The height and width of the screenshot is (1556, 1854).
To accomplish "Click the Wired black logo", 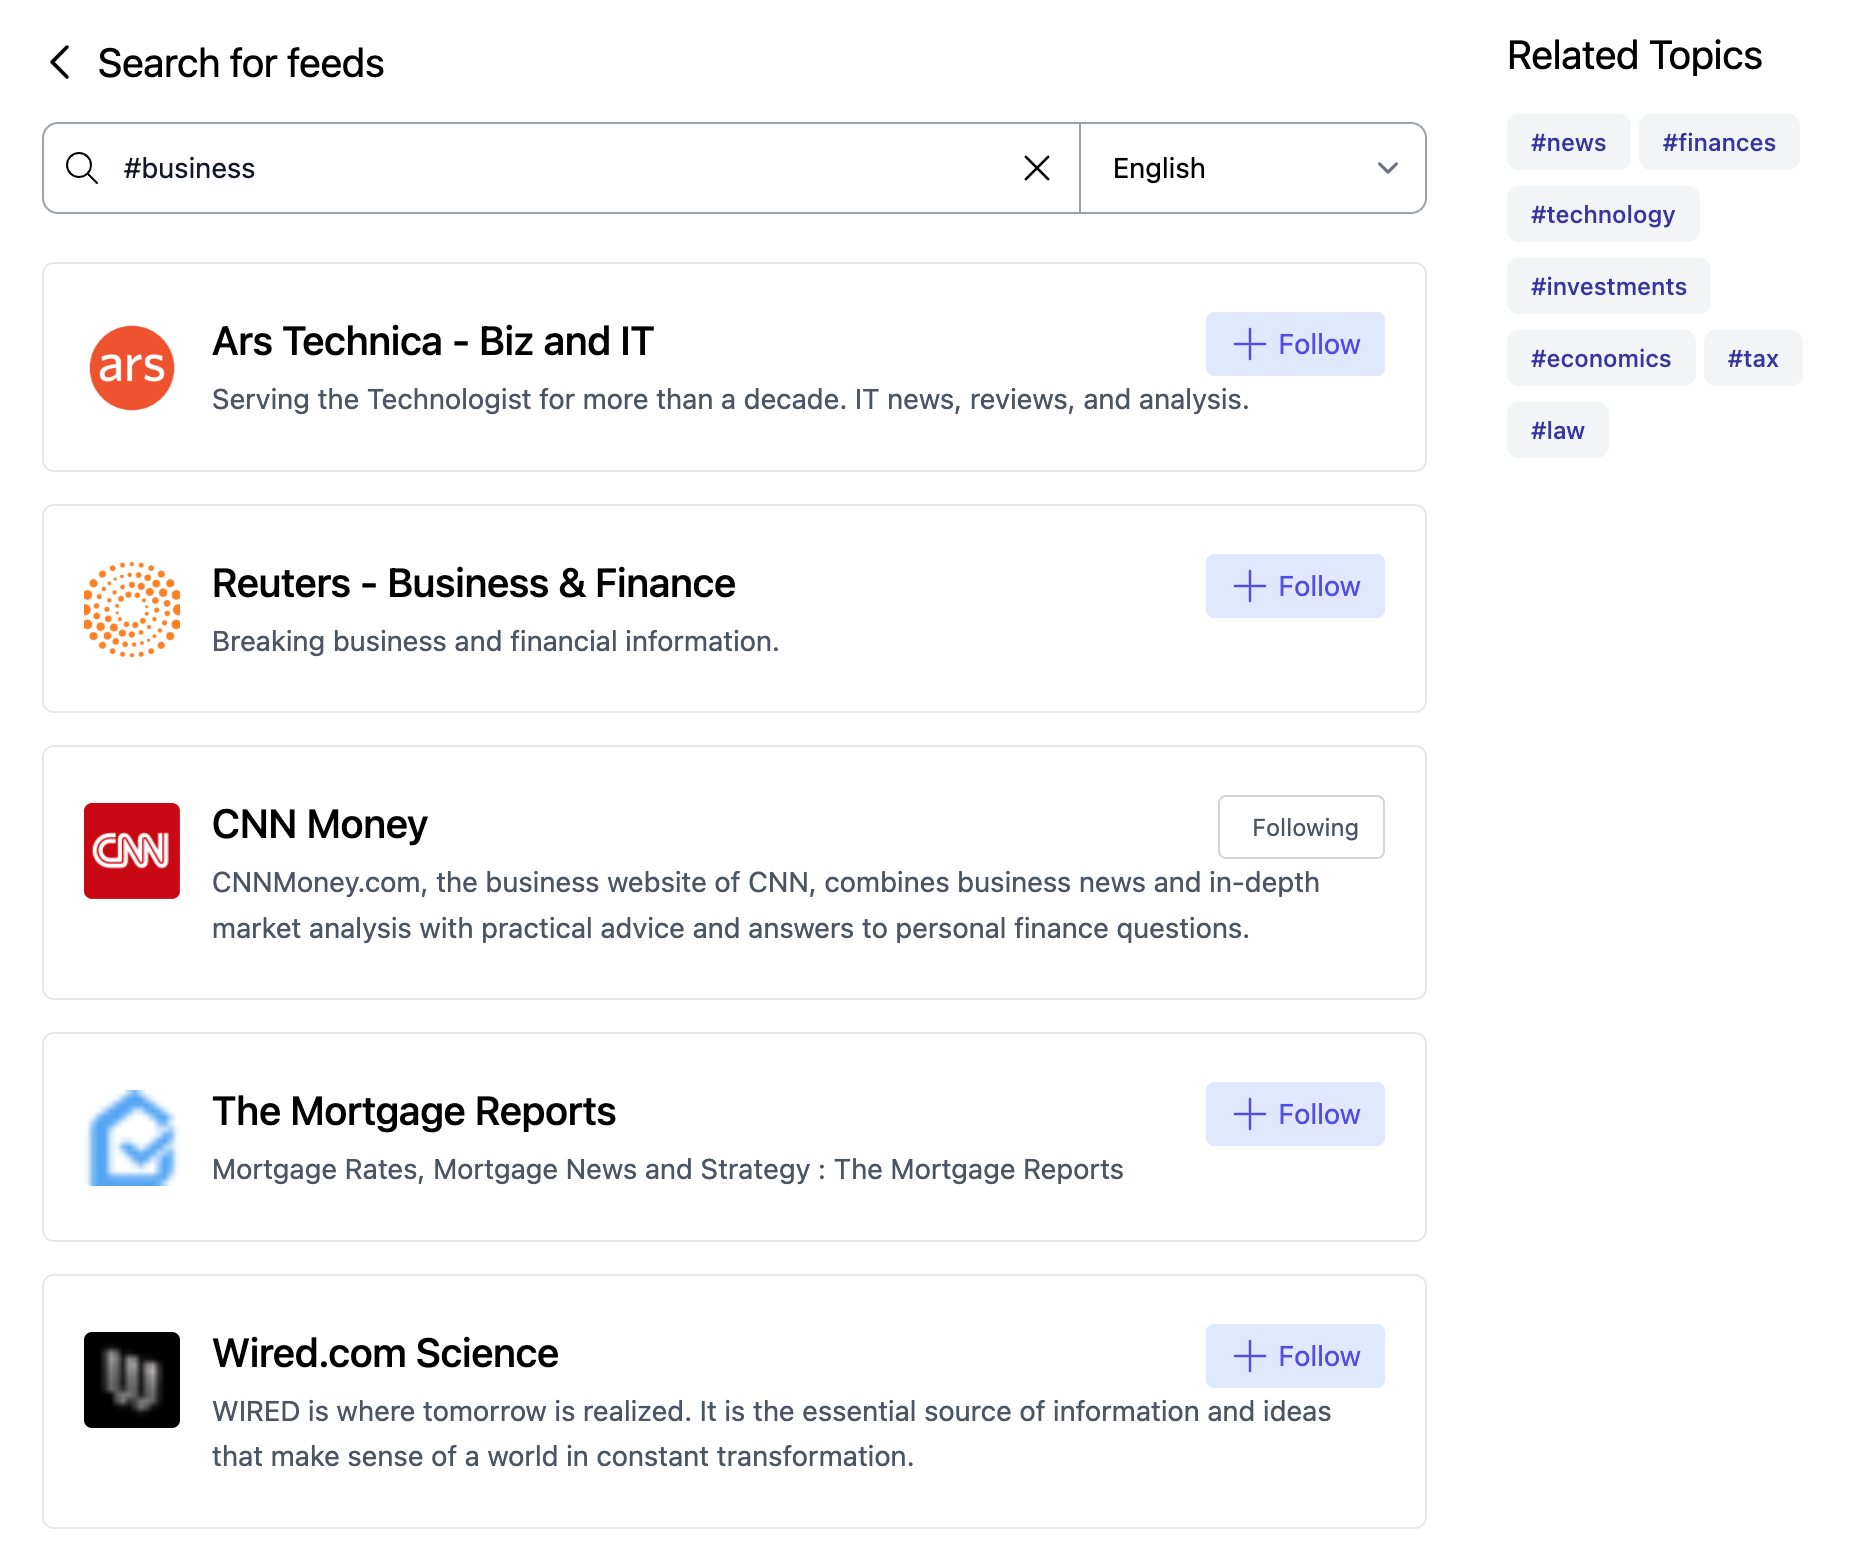I will pos(132,1380).
